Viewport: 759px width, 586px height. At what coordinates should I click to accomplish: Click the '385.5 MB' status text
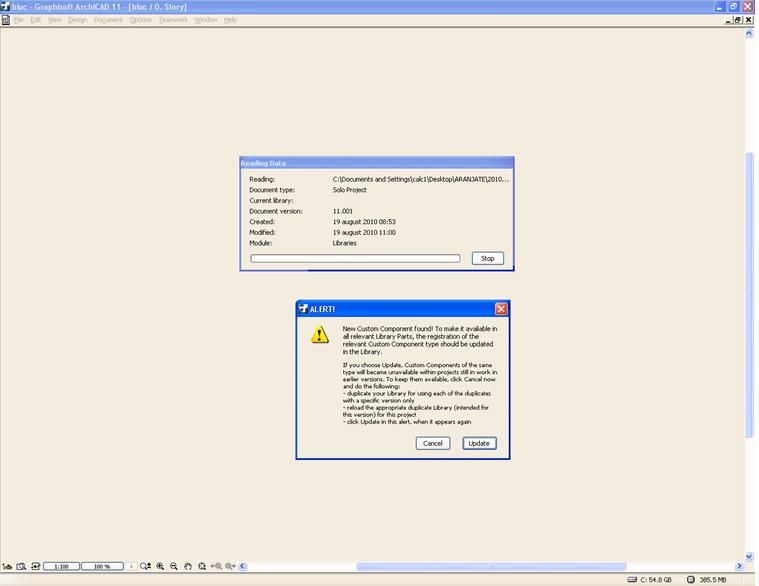(x=713, y=580)
